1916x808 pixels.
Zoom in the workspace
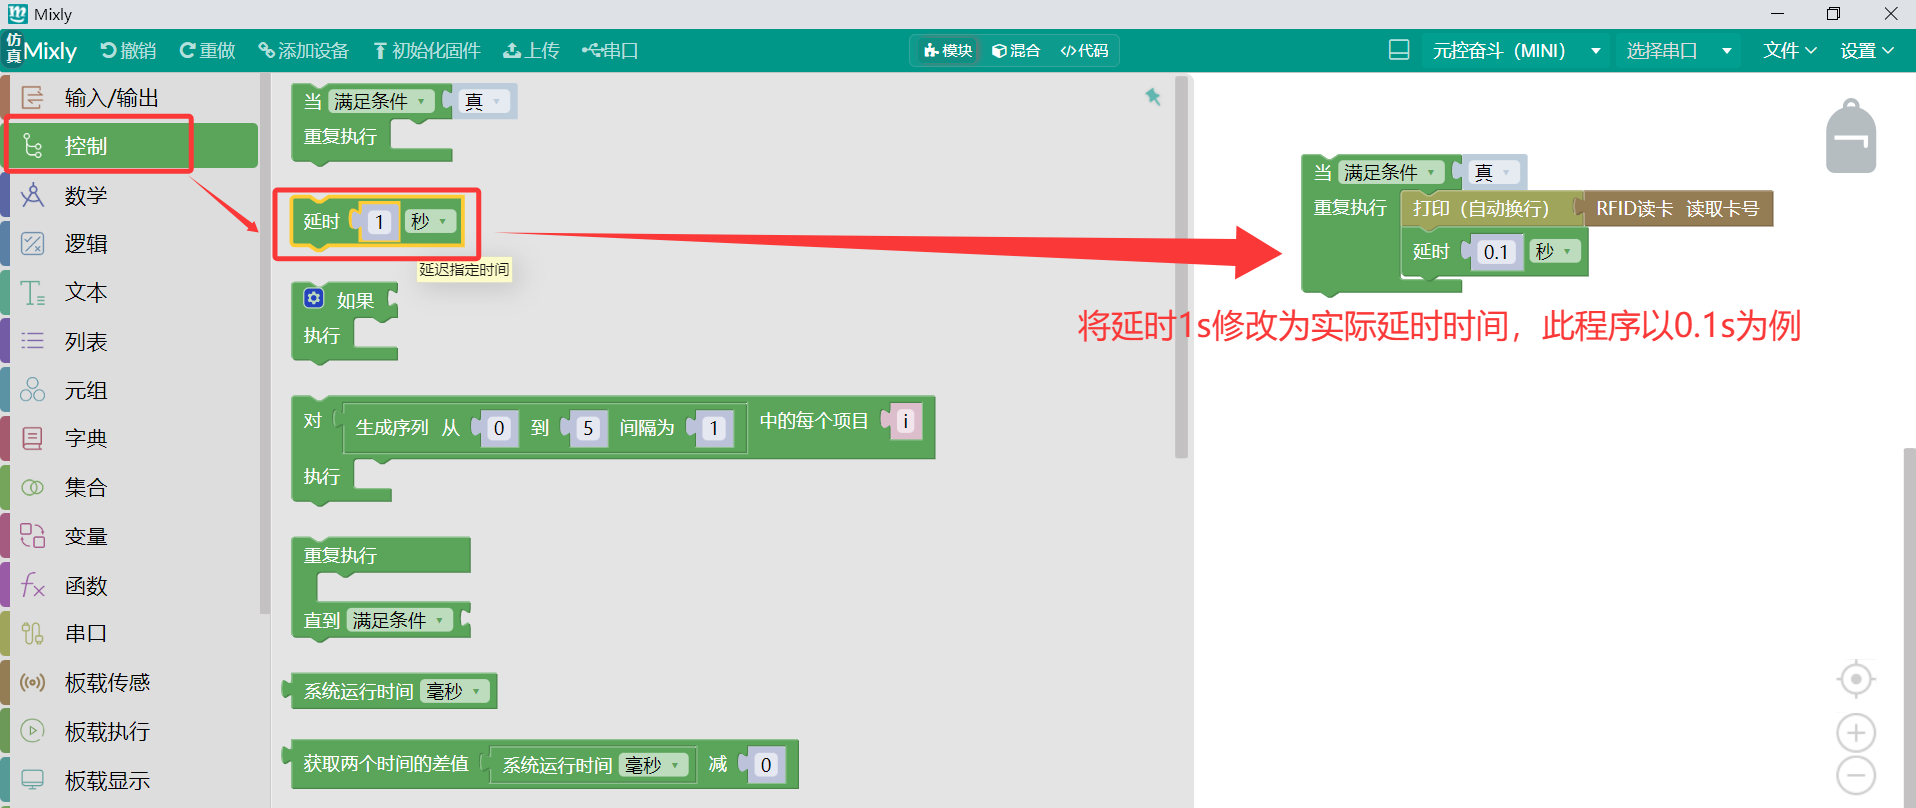(x=1856, y=733)
